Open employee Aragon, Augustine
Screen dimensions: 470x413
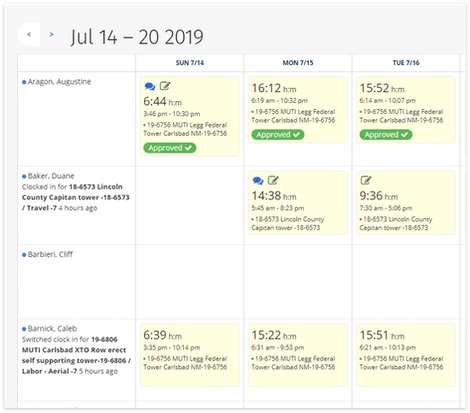tap(59, 82)
